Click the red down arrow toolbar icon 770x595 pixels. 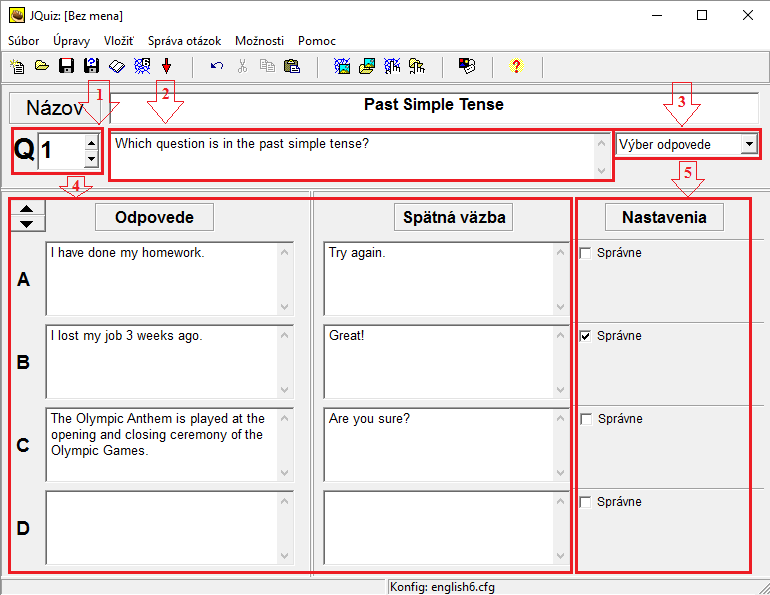click(166, 67)
